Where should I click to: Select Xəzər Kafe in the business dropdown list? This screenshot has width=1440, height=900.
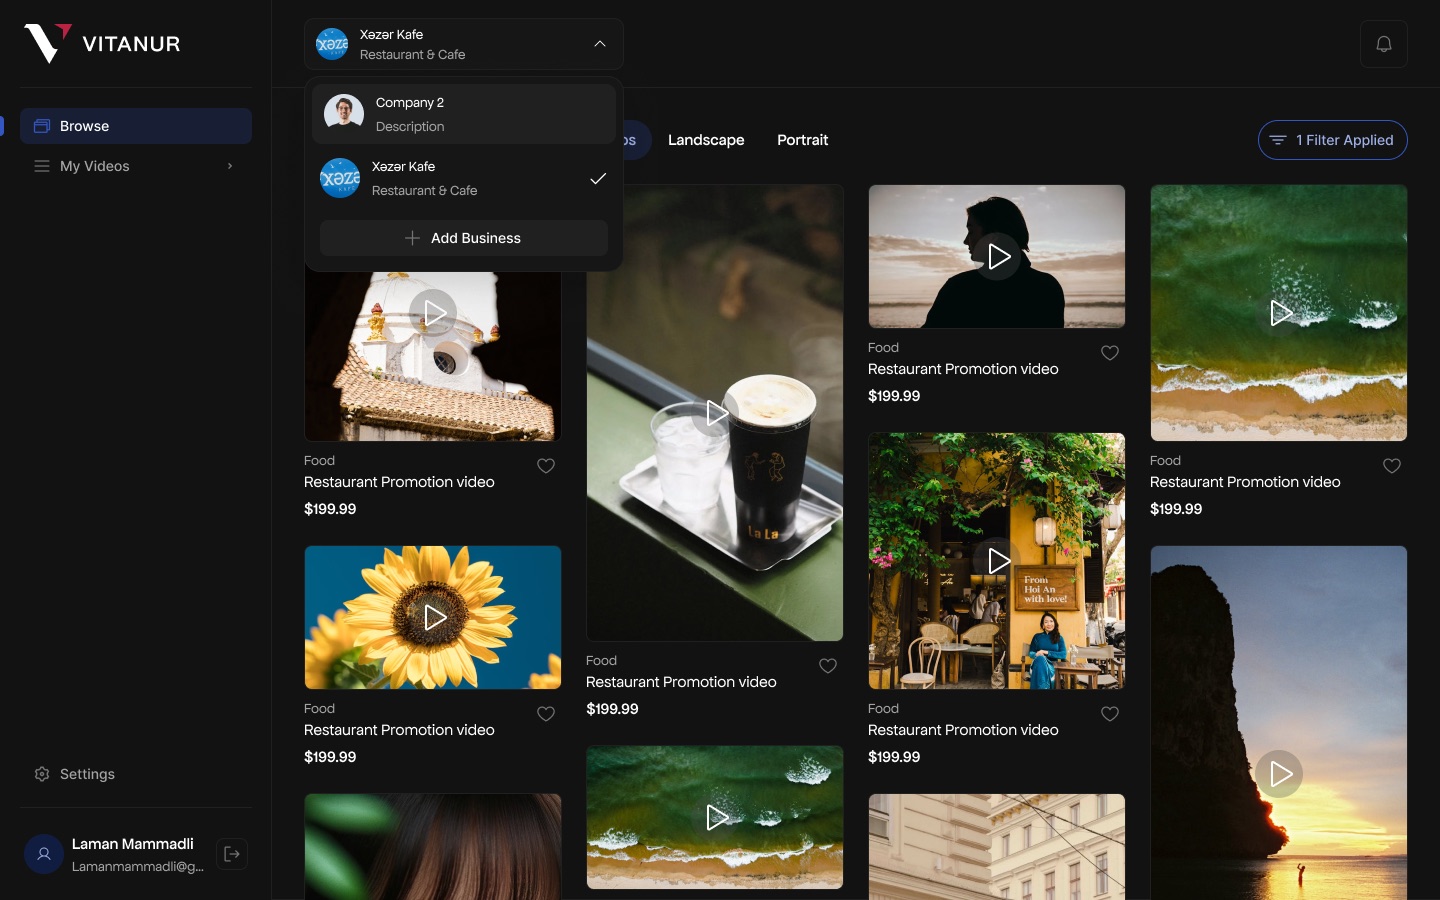click(x=464, y=178)
